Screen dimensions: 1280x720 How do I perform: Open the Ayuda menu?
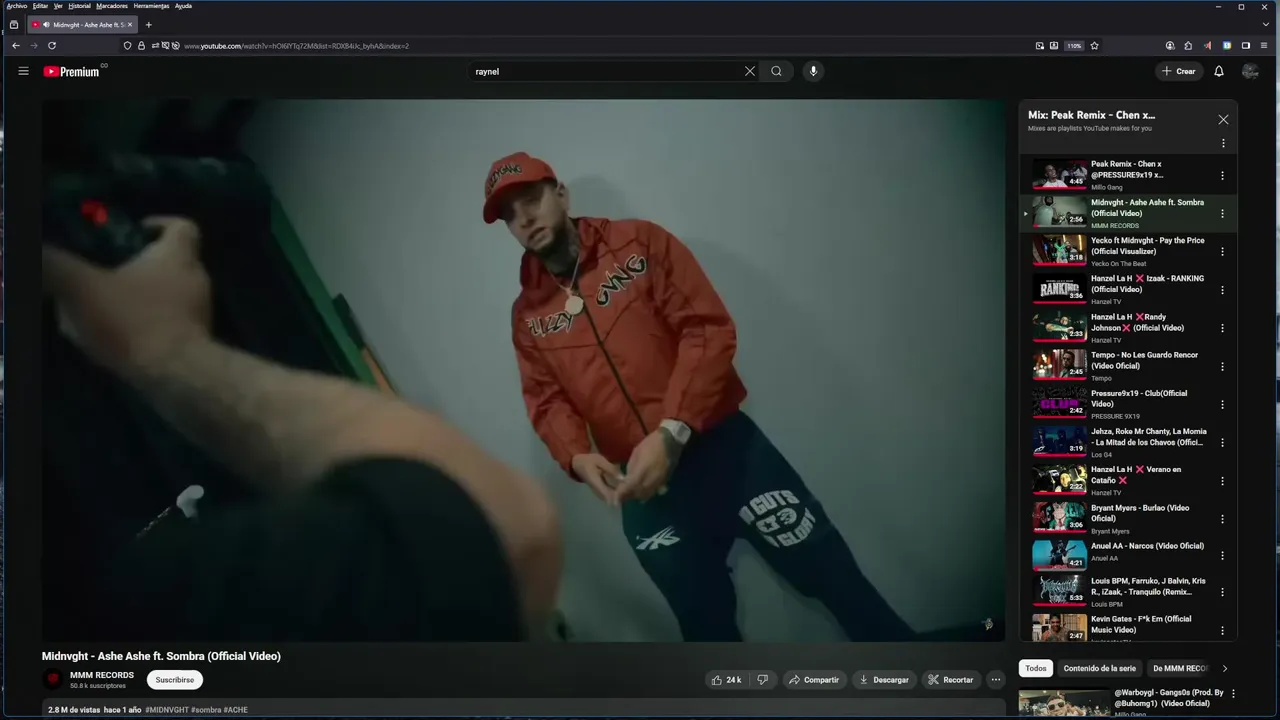[x=183, y=6]
